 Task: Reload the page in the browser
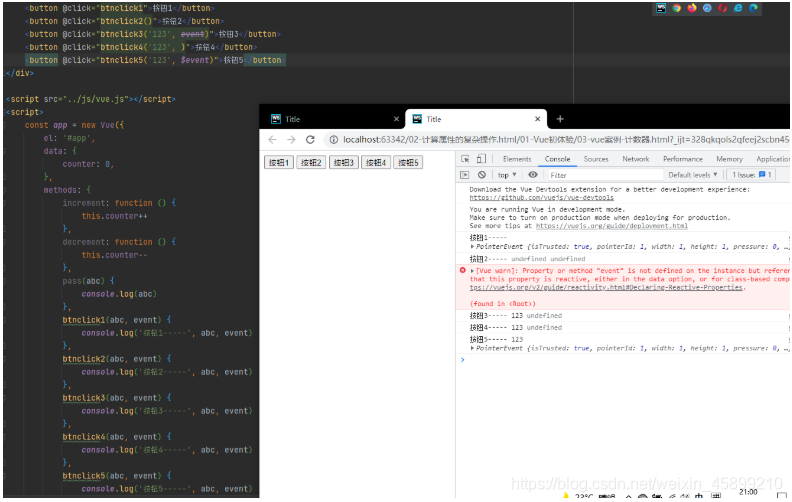point(310,140)
